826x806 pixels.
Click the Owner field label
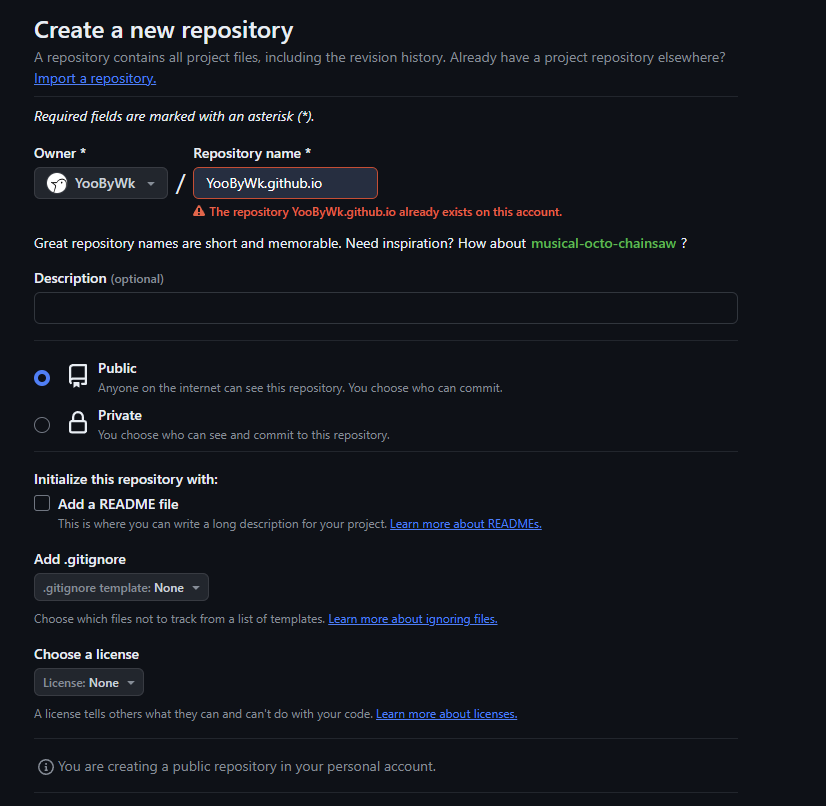pyautogui.click(x=60, y=153)
